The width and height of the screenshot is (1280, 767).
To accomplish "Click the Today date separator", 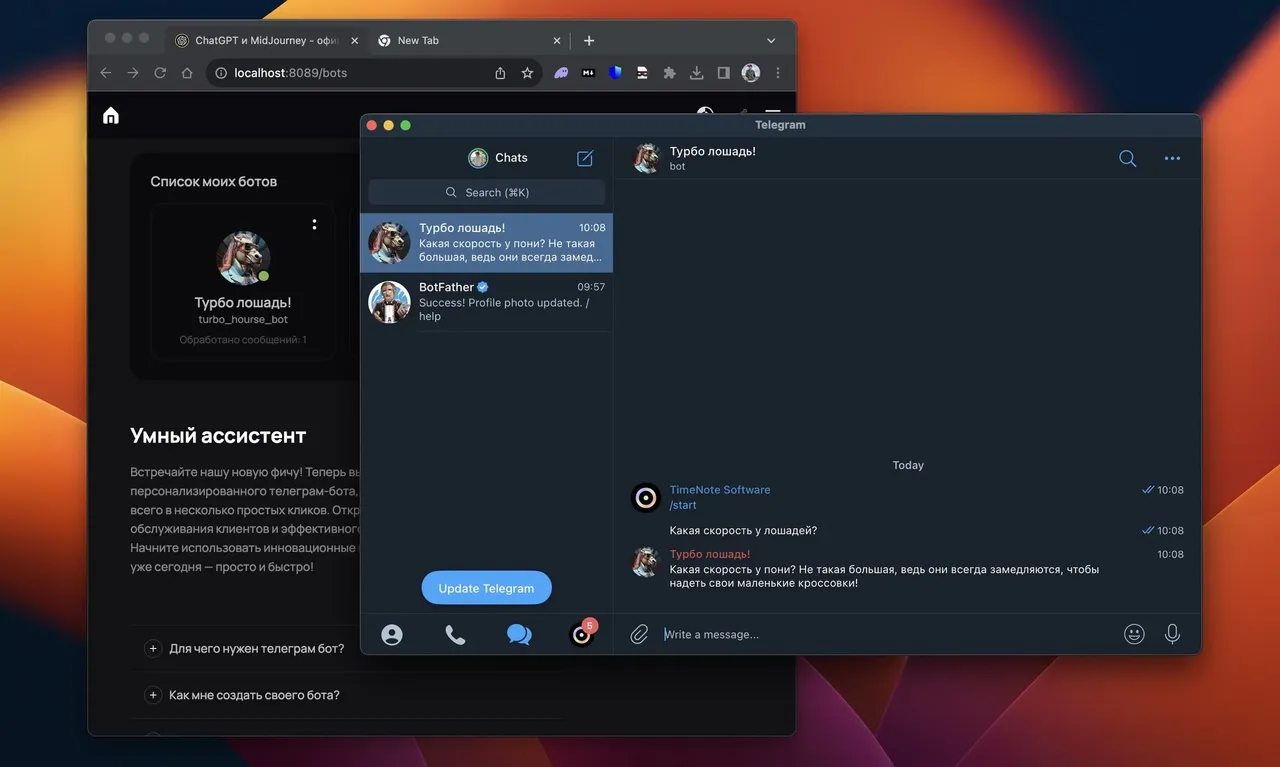I will click(x=908, y=465).
